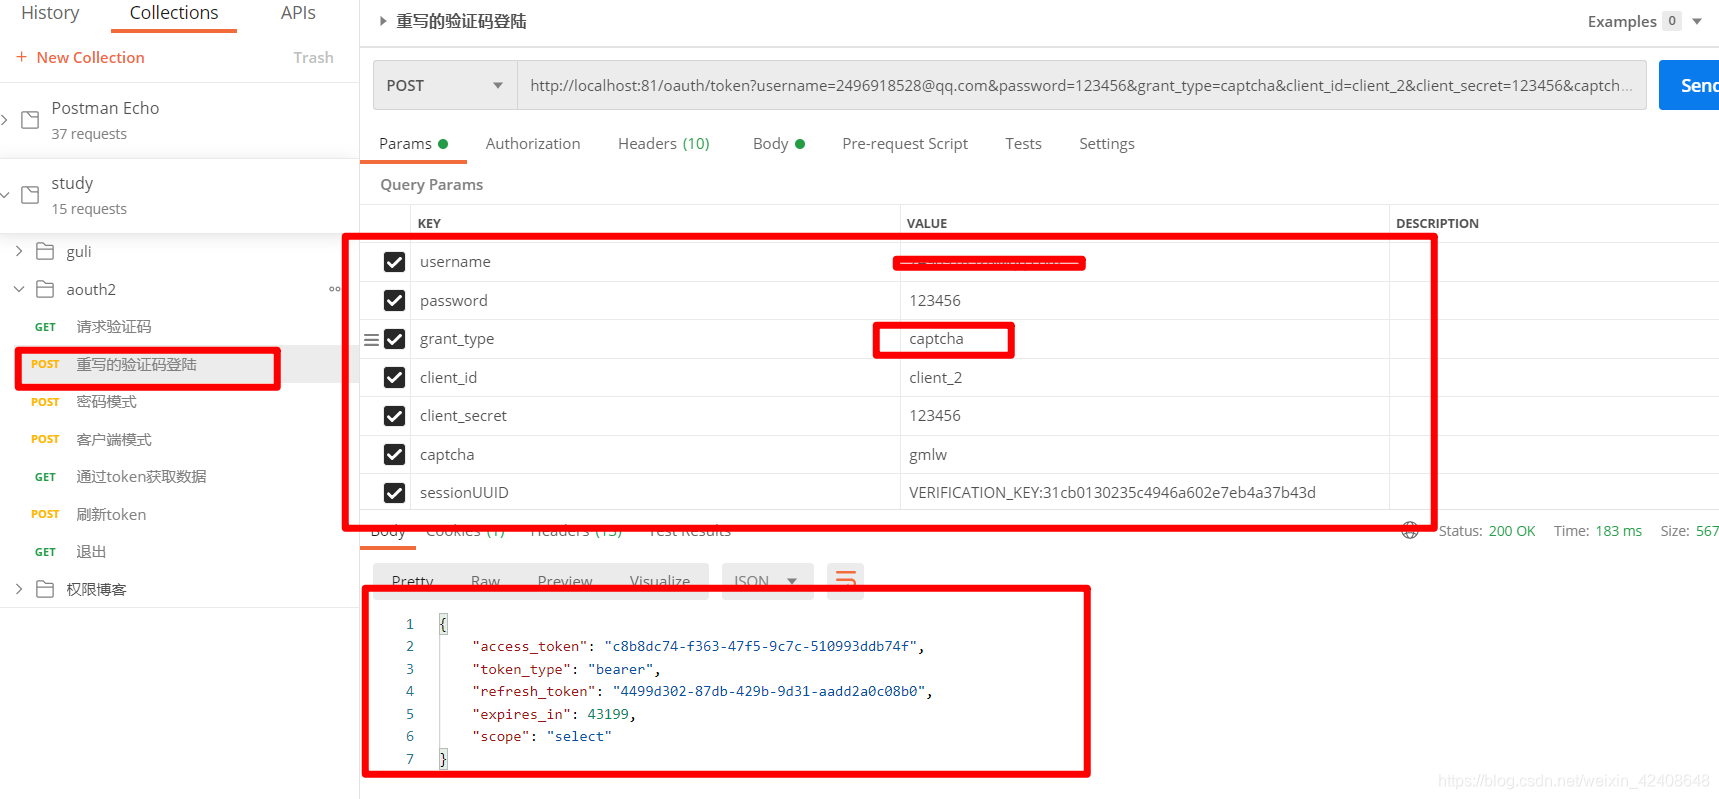The width and height of the screenshot is (1719, 799).
Task: Select the Visualize response view
Action: [660, 581]
